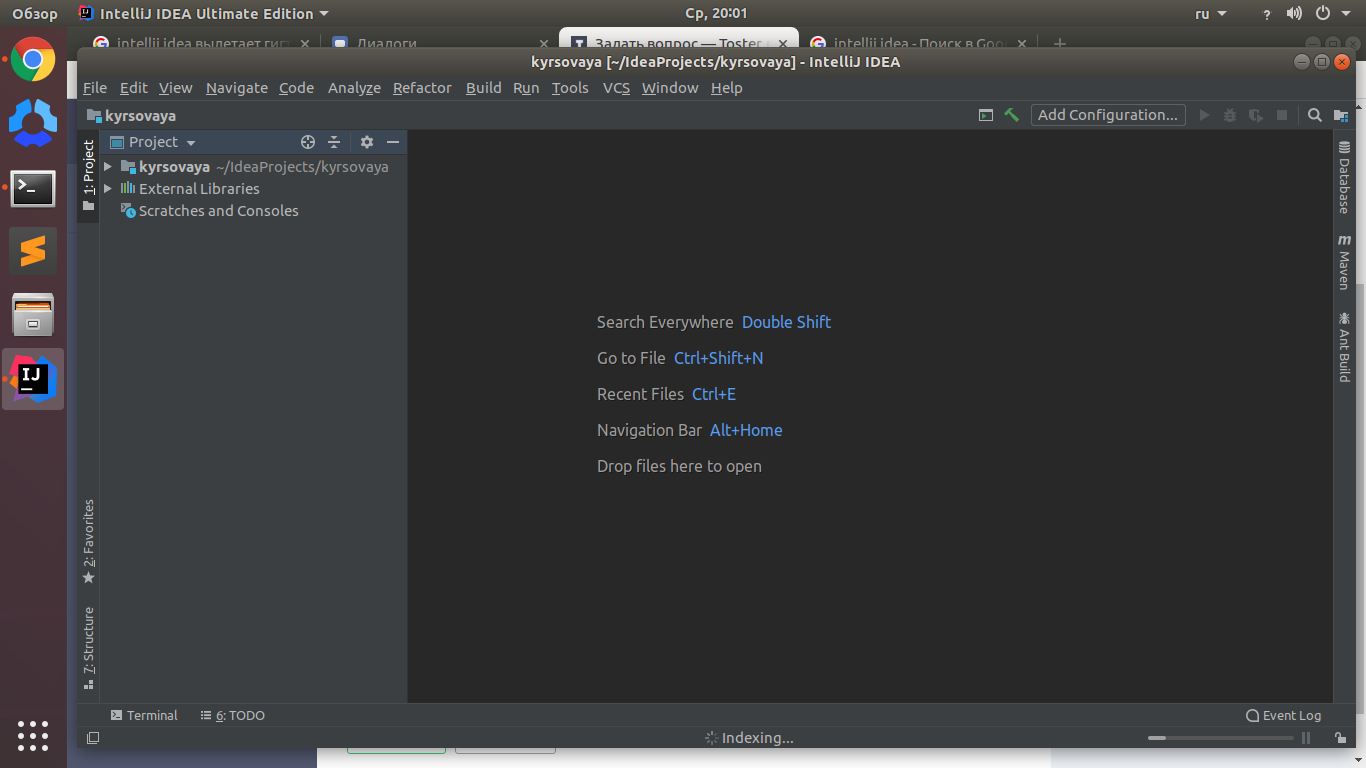This screenshot has height=768, width=1366.
Task: Open the Help menu
Action: pyautogui.click(x=727, y=88)
